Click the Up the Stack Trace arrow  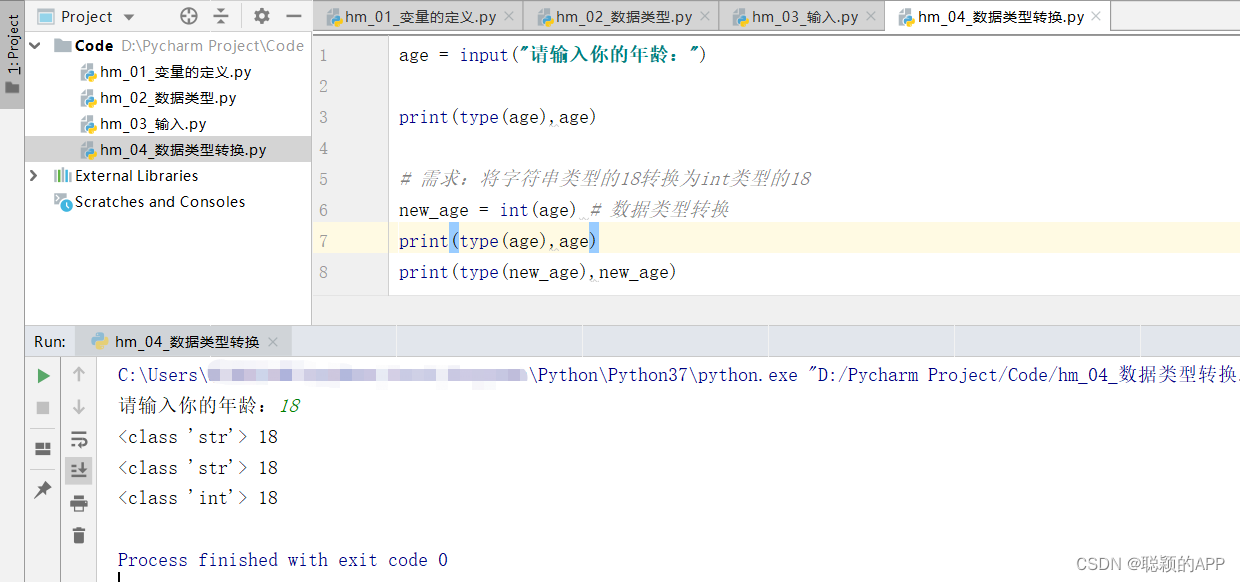(79, 376)
